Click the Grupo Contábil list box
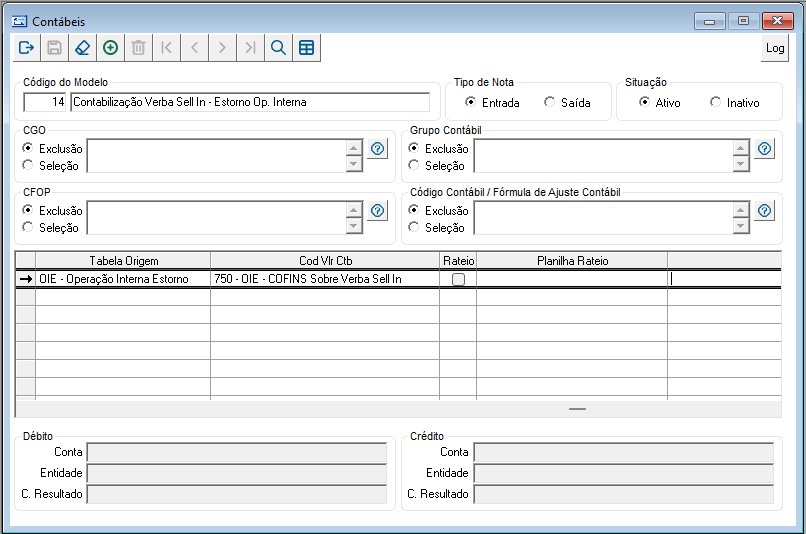 pos(603,156)
